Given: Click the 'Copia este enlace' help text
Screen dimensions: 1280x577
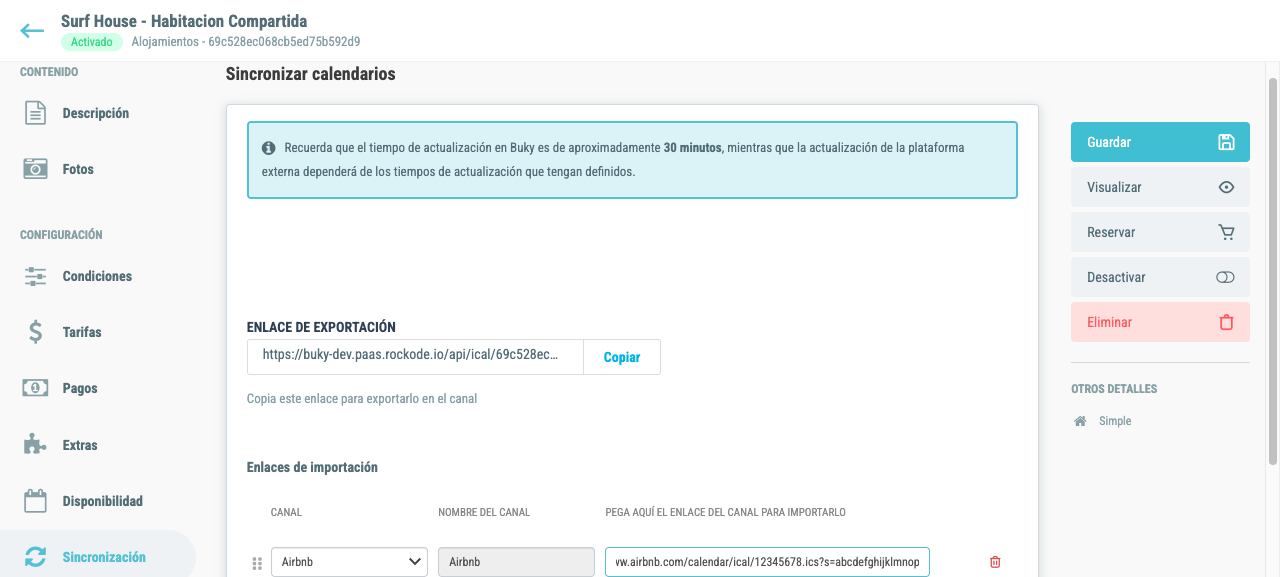Looking at the screenshot, I should 362,399.
